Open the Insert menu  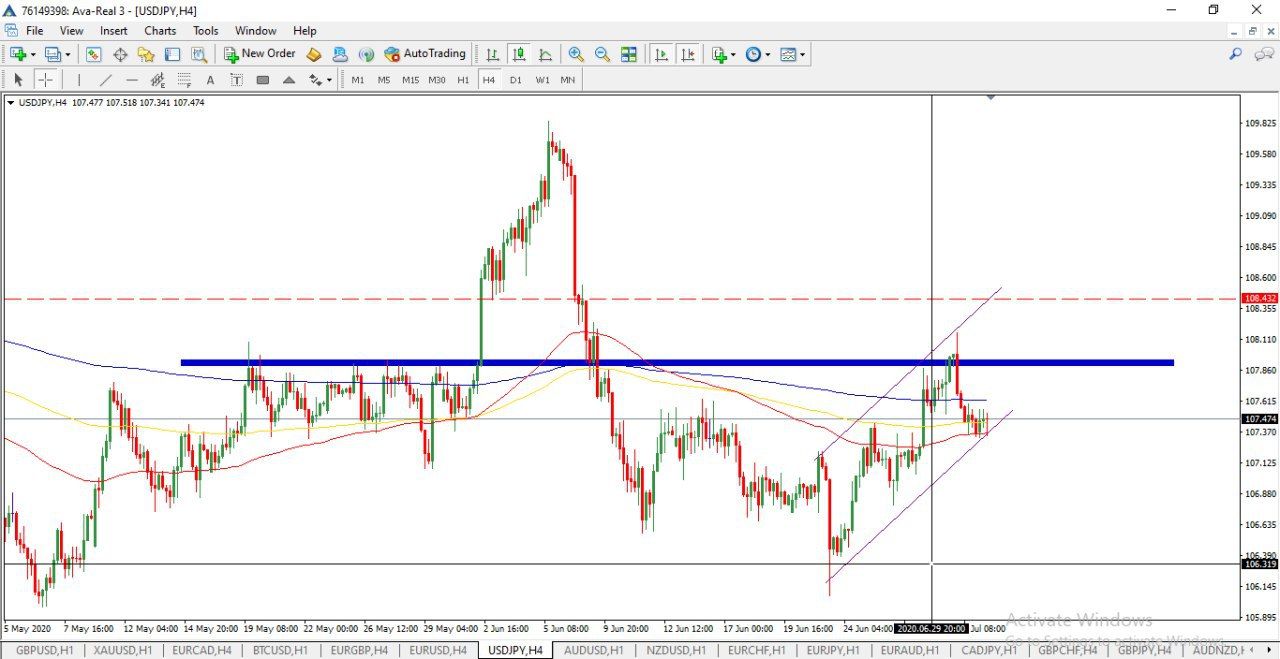coord(113,31)
